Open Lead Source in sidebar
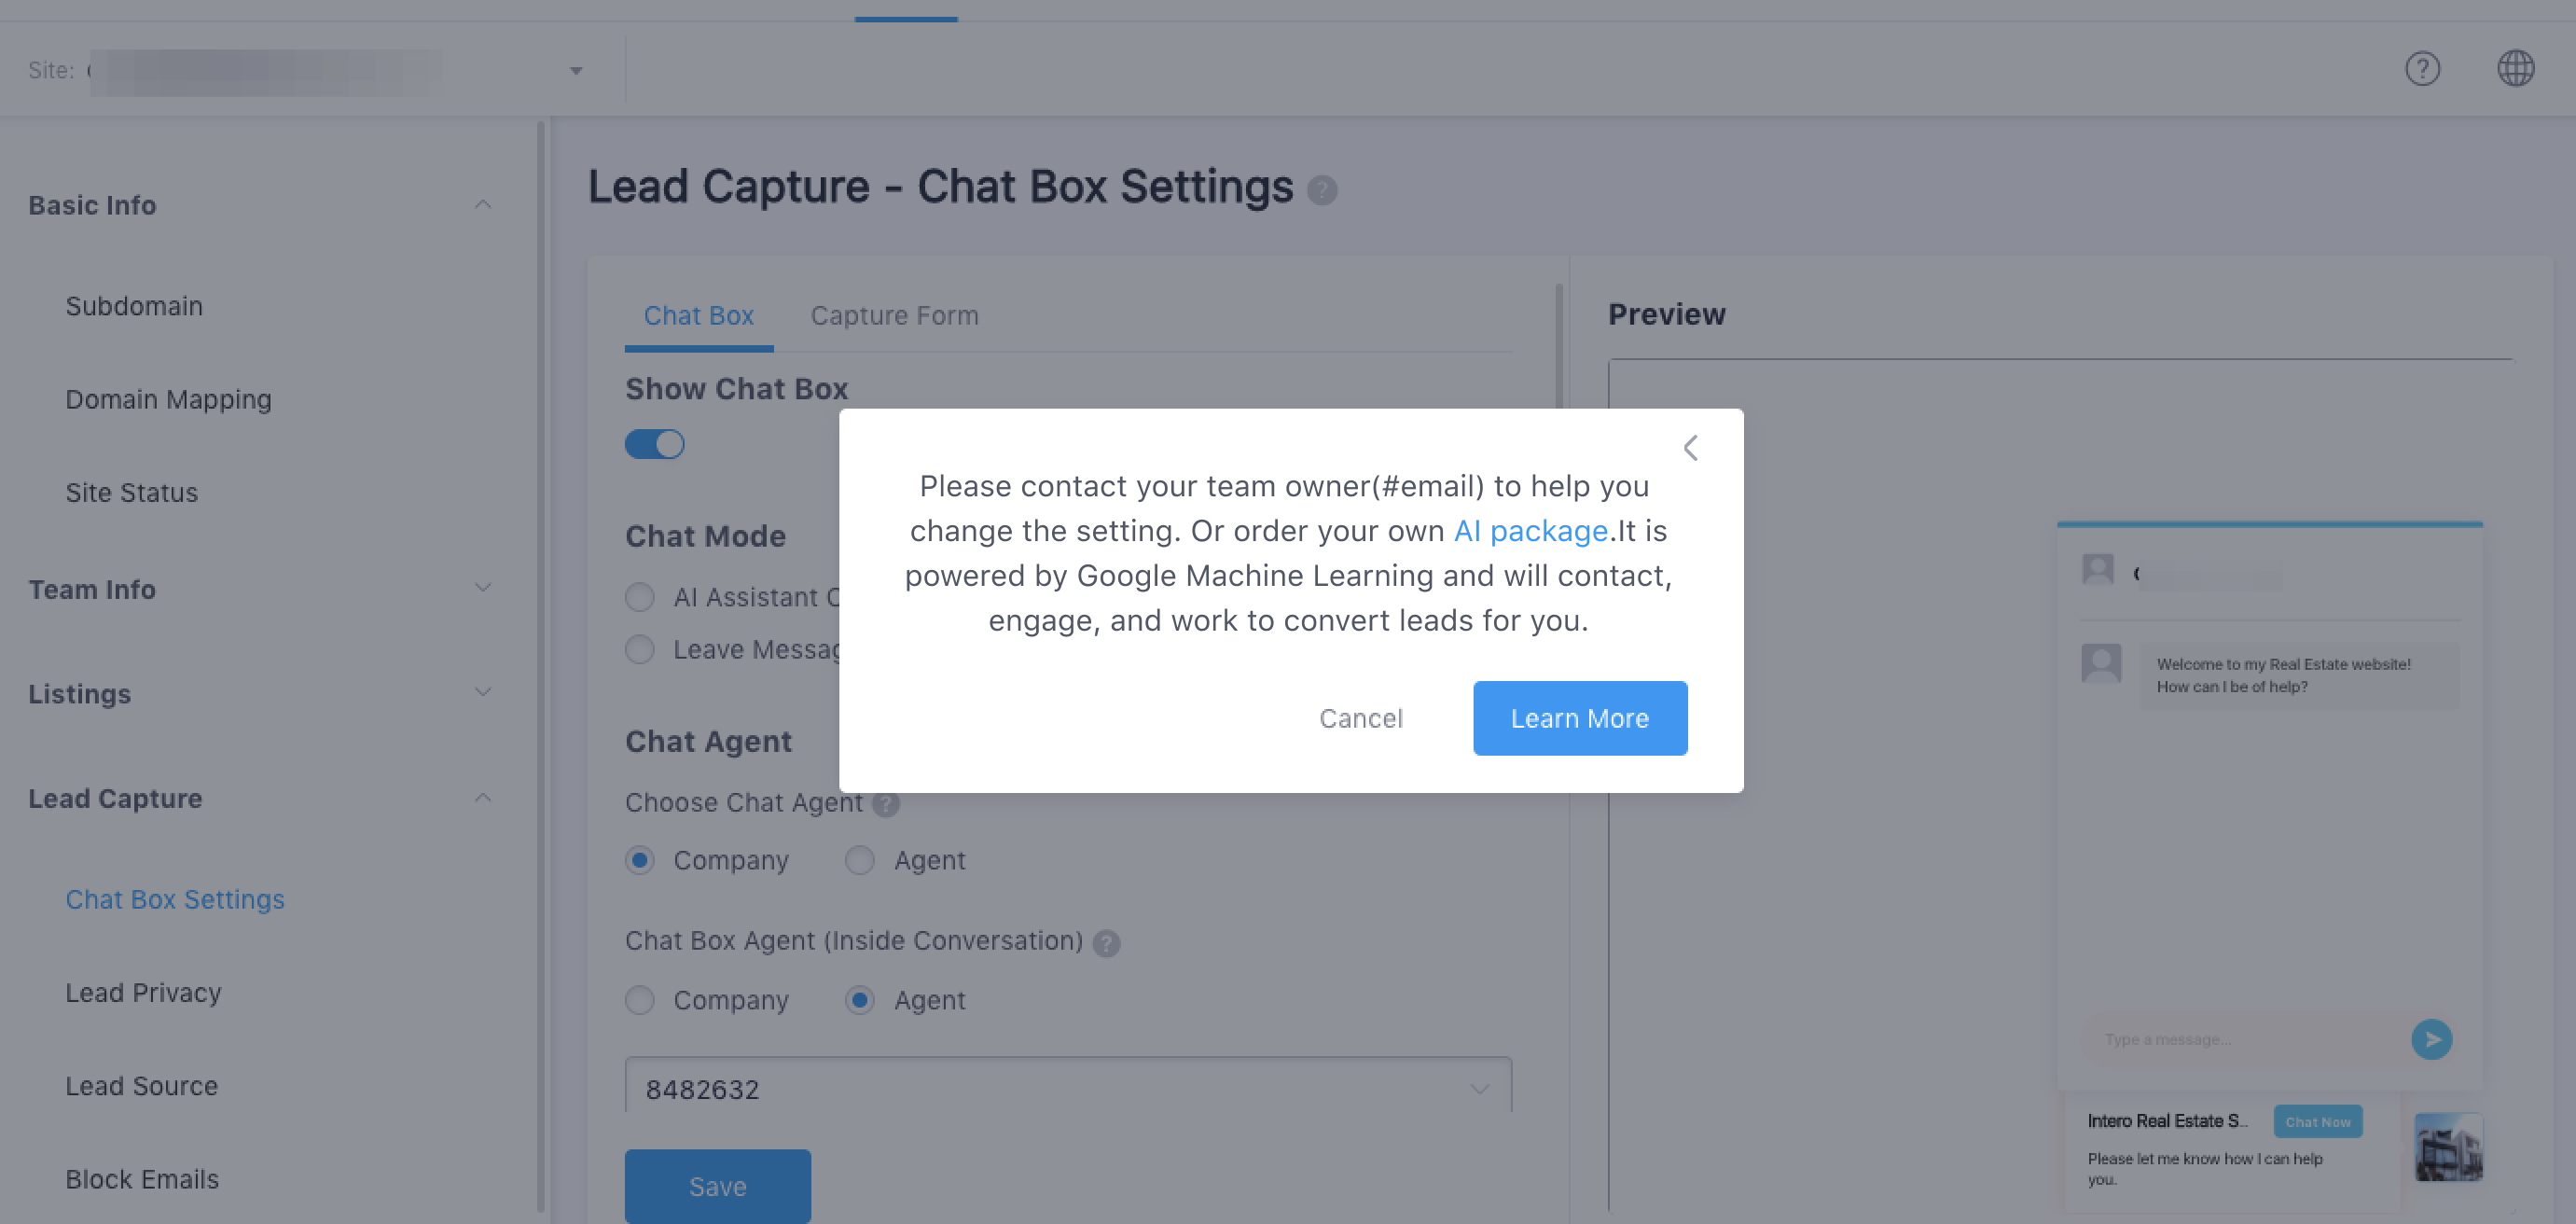This screenshot has width=2576, height=1224. (x=141, y=1086)
